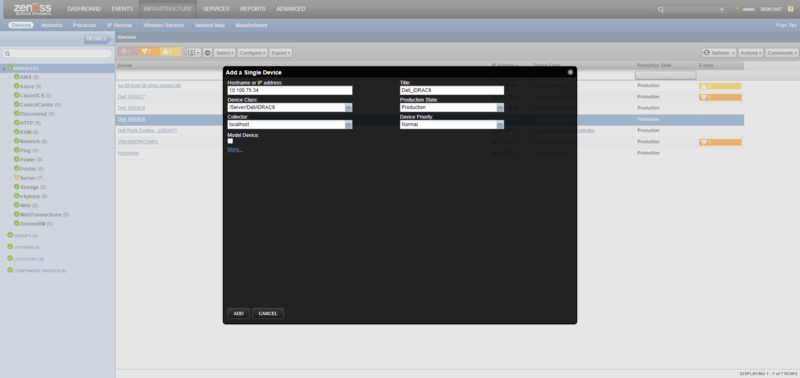Click the green status icon beside Azure
Image resolution: width=800 pixels, height=378 pixels.
pyautogui.click(x=17, y=86)
